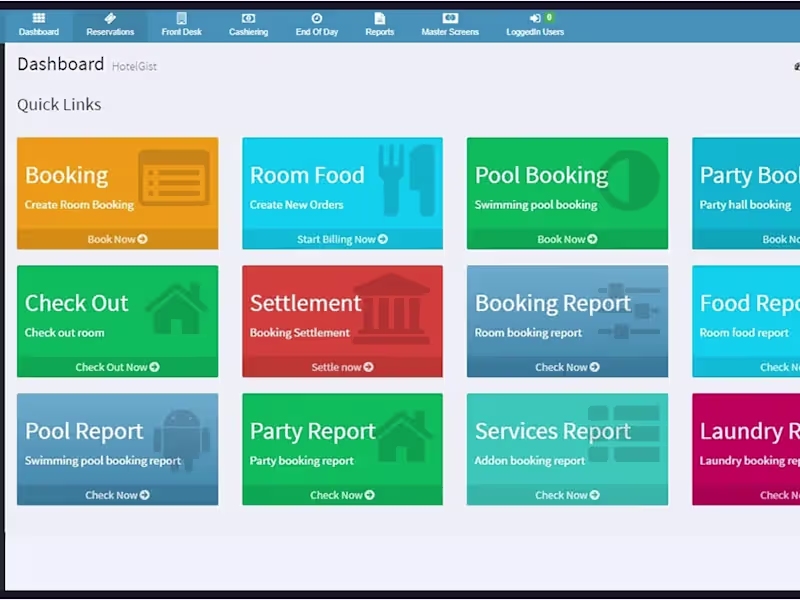Click the list icon on Booking card

pos(174,177)
